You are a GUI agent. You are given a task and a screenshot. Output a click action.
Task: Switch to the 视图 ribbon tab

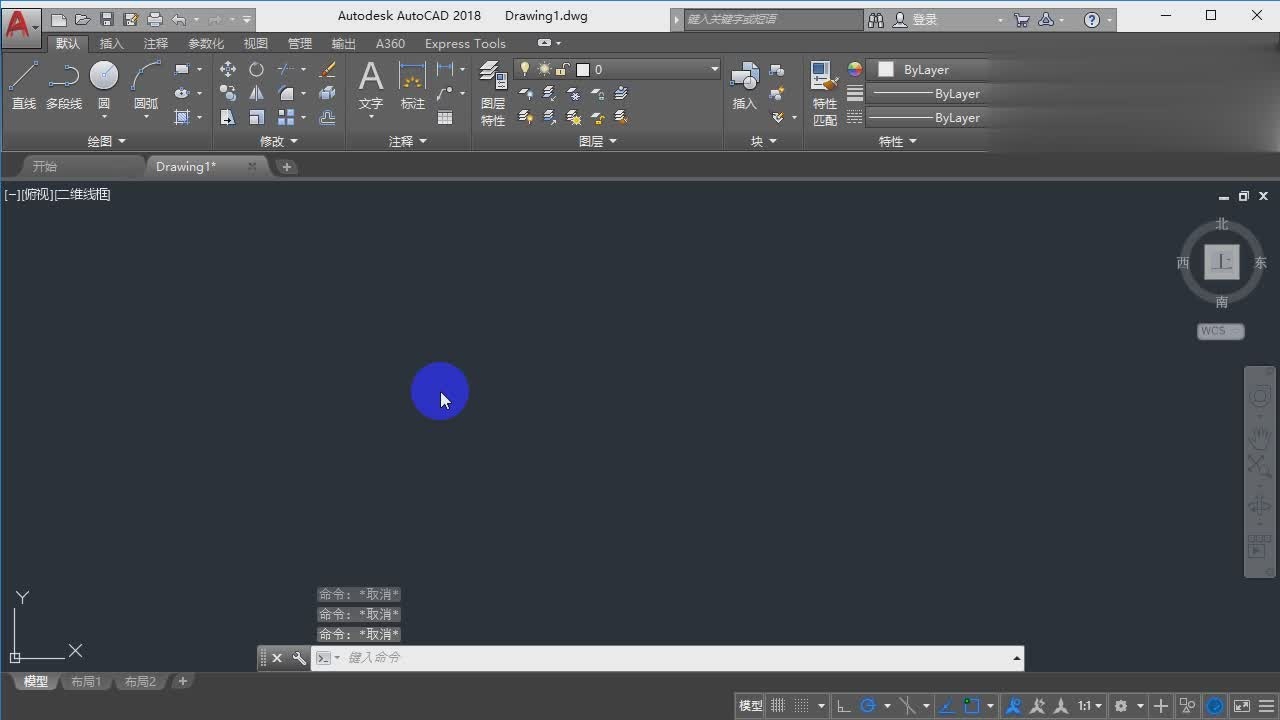click(256, 44)
